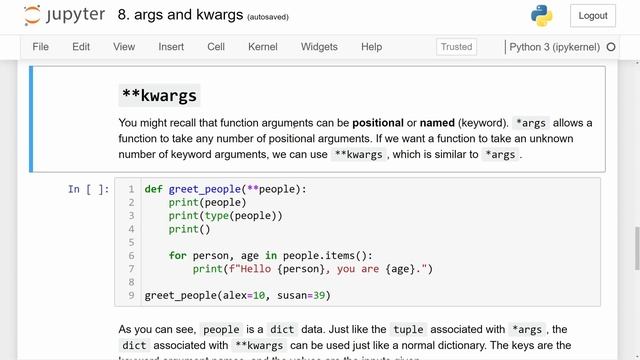Select the **kwargs heading

pyautogui.click(x=159, y=96)
